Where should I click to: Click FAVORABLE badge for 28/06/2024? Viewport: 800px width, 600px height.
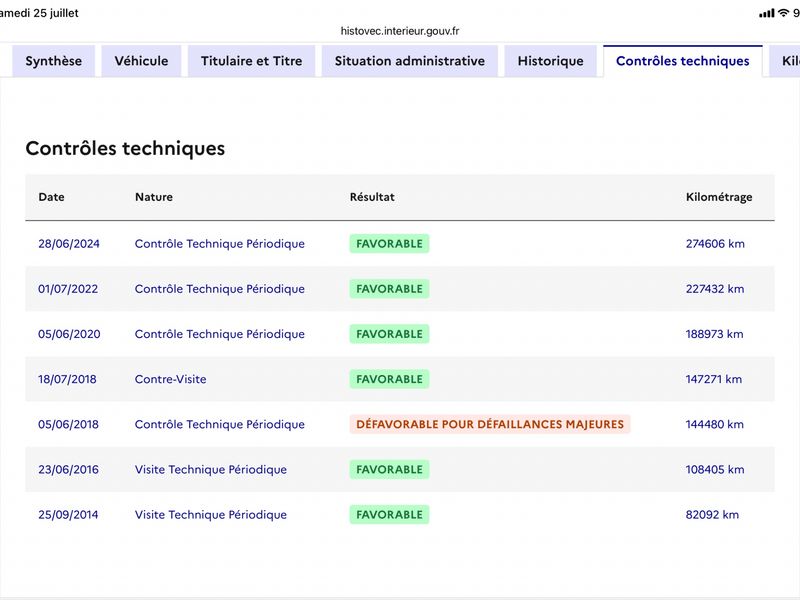(389, 244)
